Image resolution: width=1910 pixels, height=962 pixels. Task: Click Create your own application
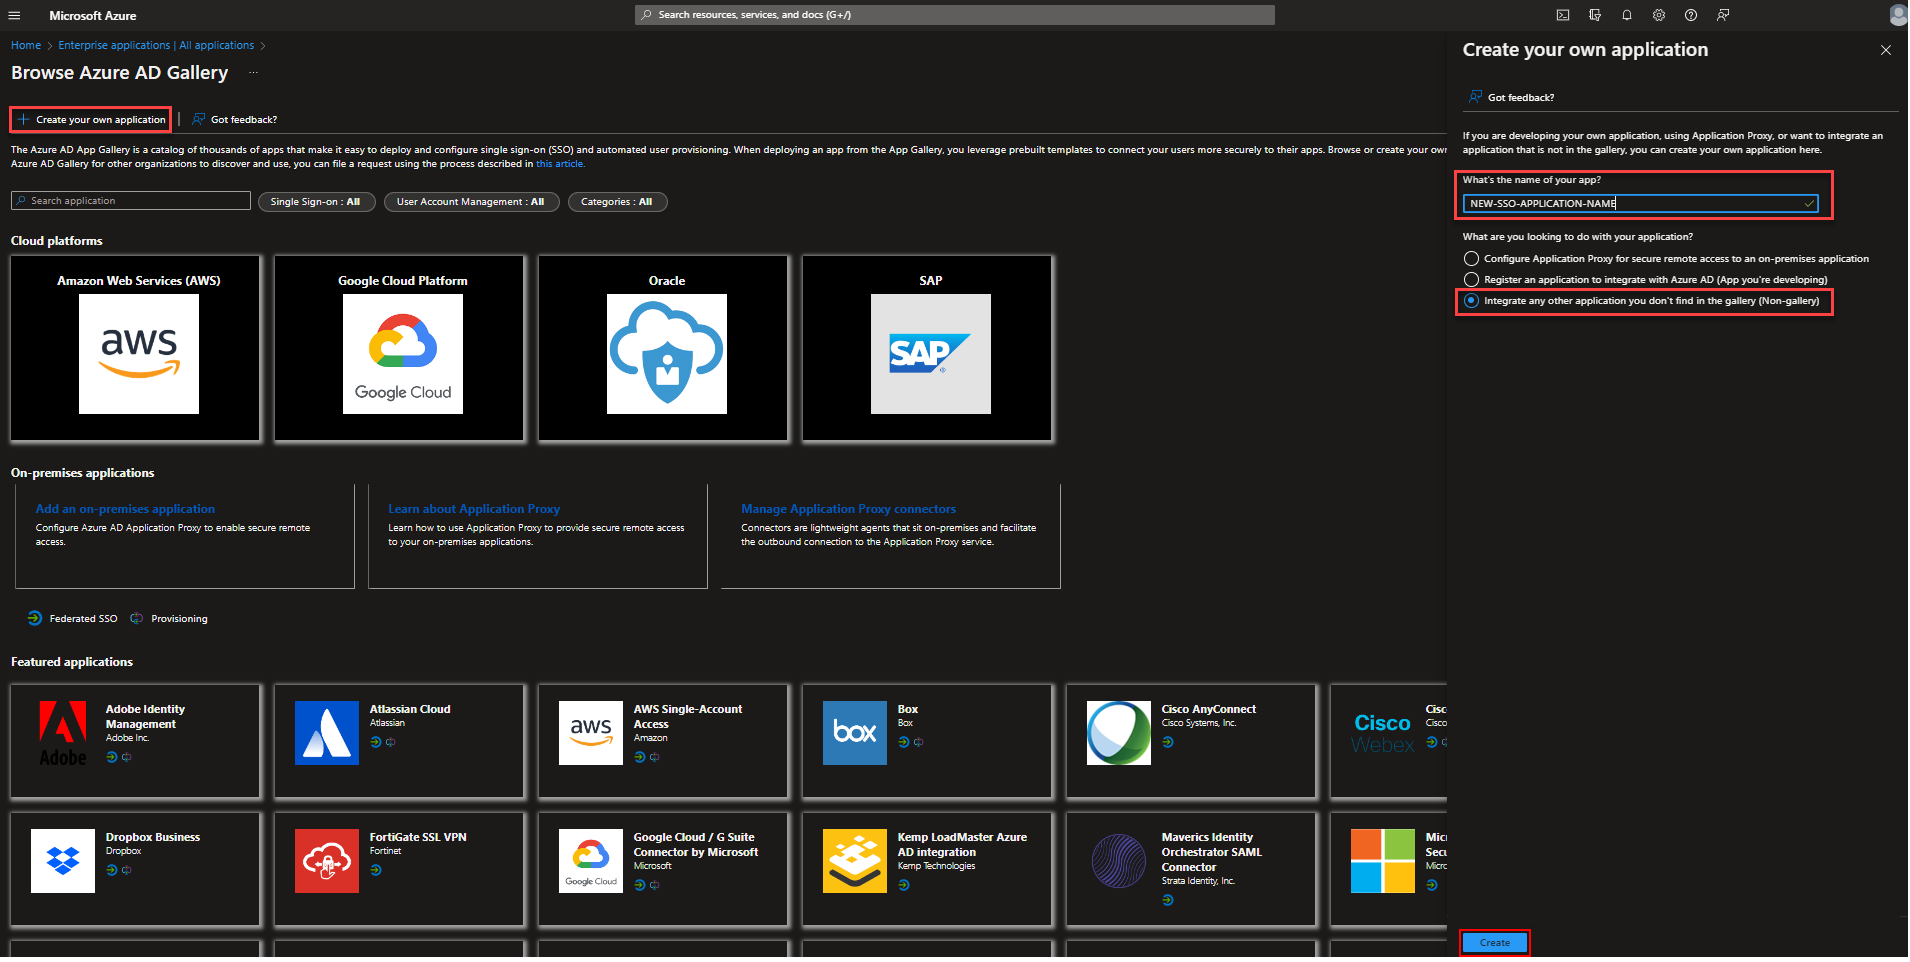[91, 120]
